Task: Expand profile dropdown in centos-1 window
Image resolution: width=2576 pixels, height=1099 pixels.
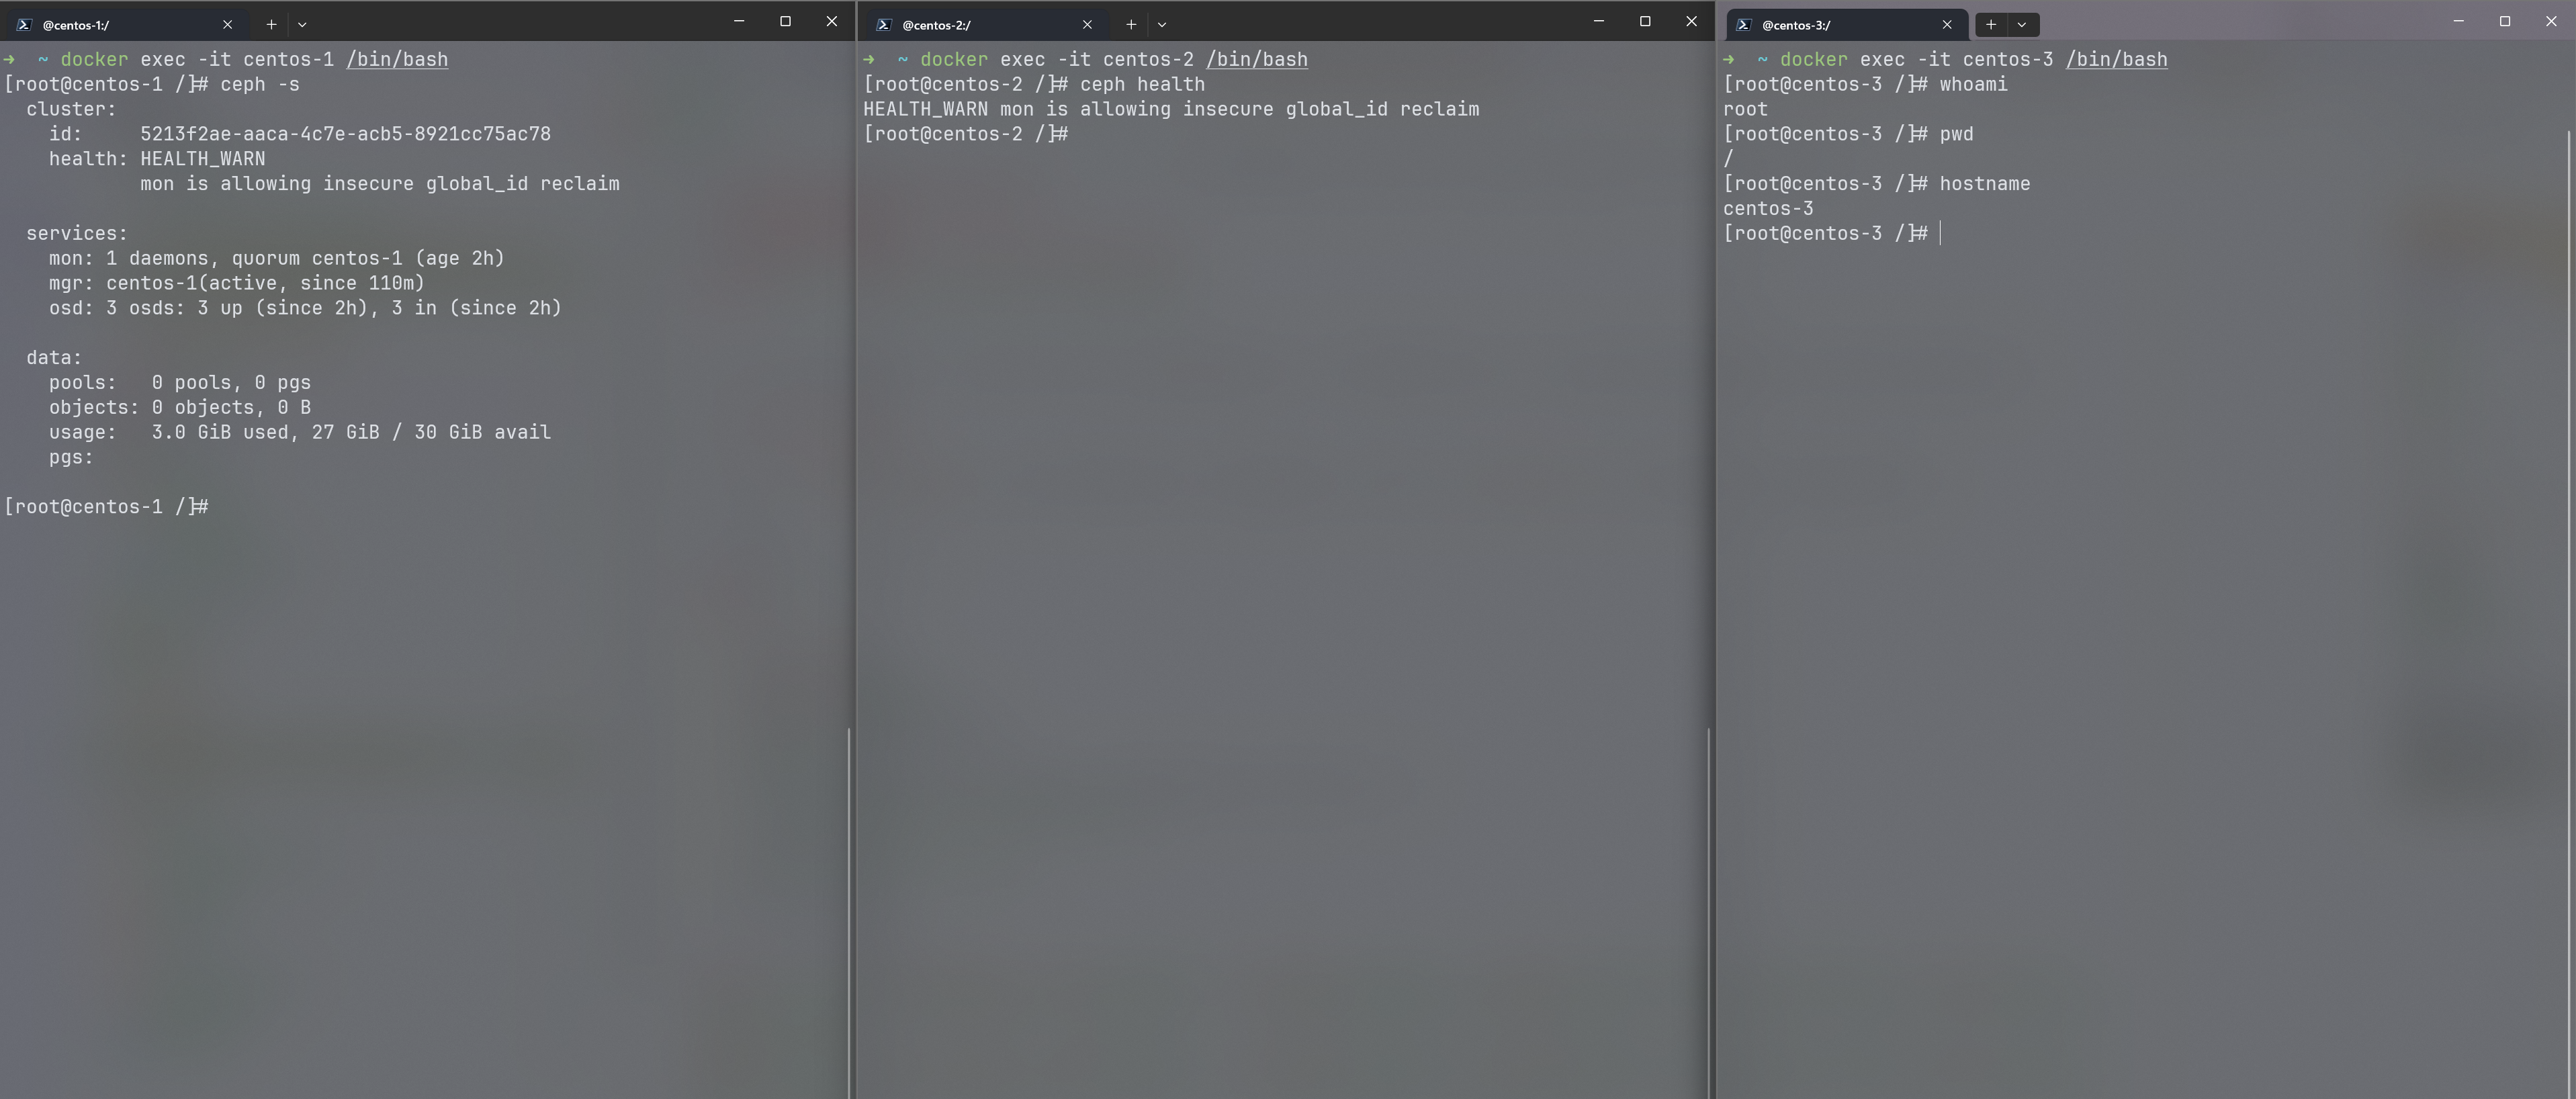Action: [x=302, y=24]
